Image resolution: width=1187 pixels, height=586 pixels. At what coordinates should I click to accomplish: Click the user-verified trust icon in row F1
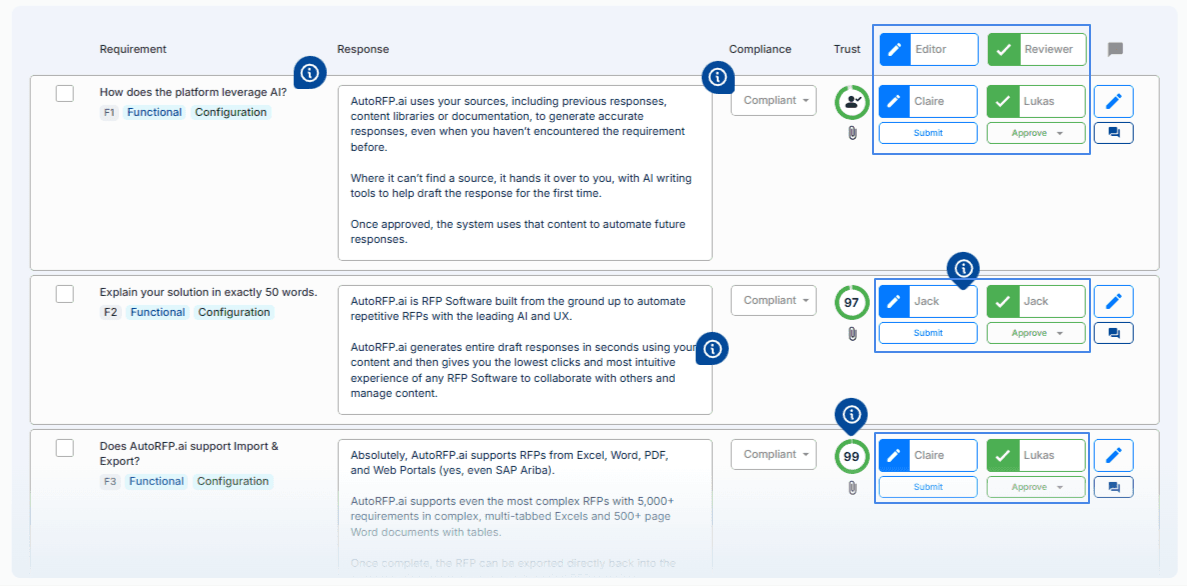[852, 102]
